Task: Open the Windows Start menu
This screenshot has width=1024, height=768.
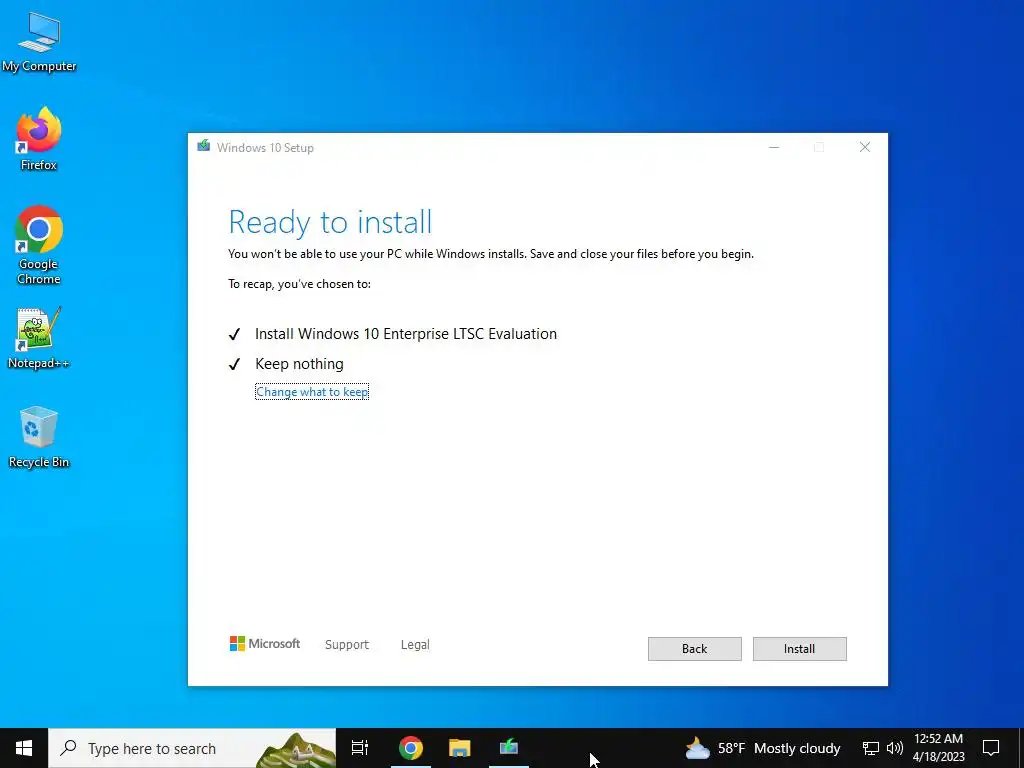Action: coord(24,748)
